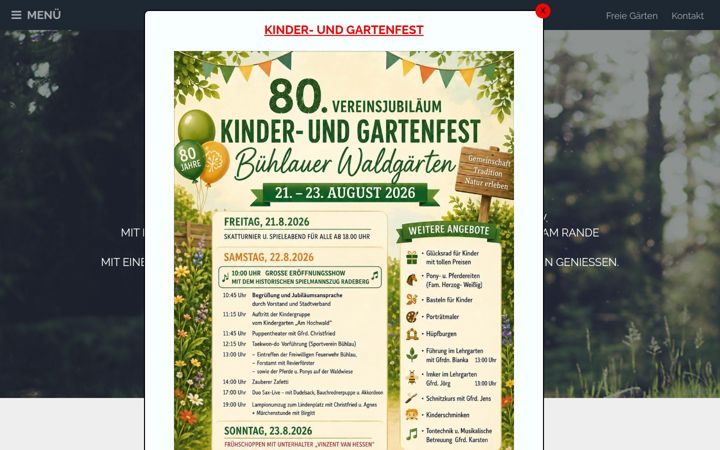Screen dimensions: 720x450
Task: Click the 'SONNTAG, 23.8.2026' heading
Action: tap(268, 431)
